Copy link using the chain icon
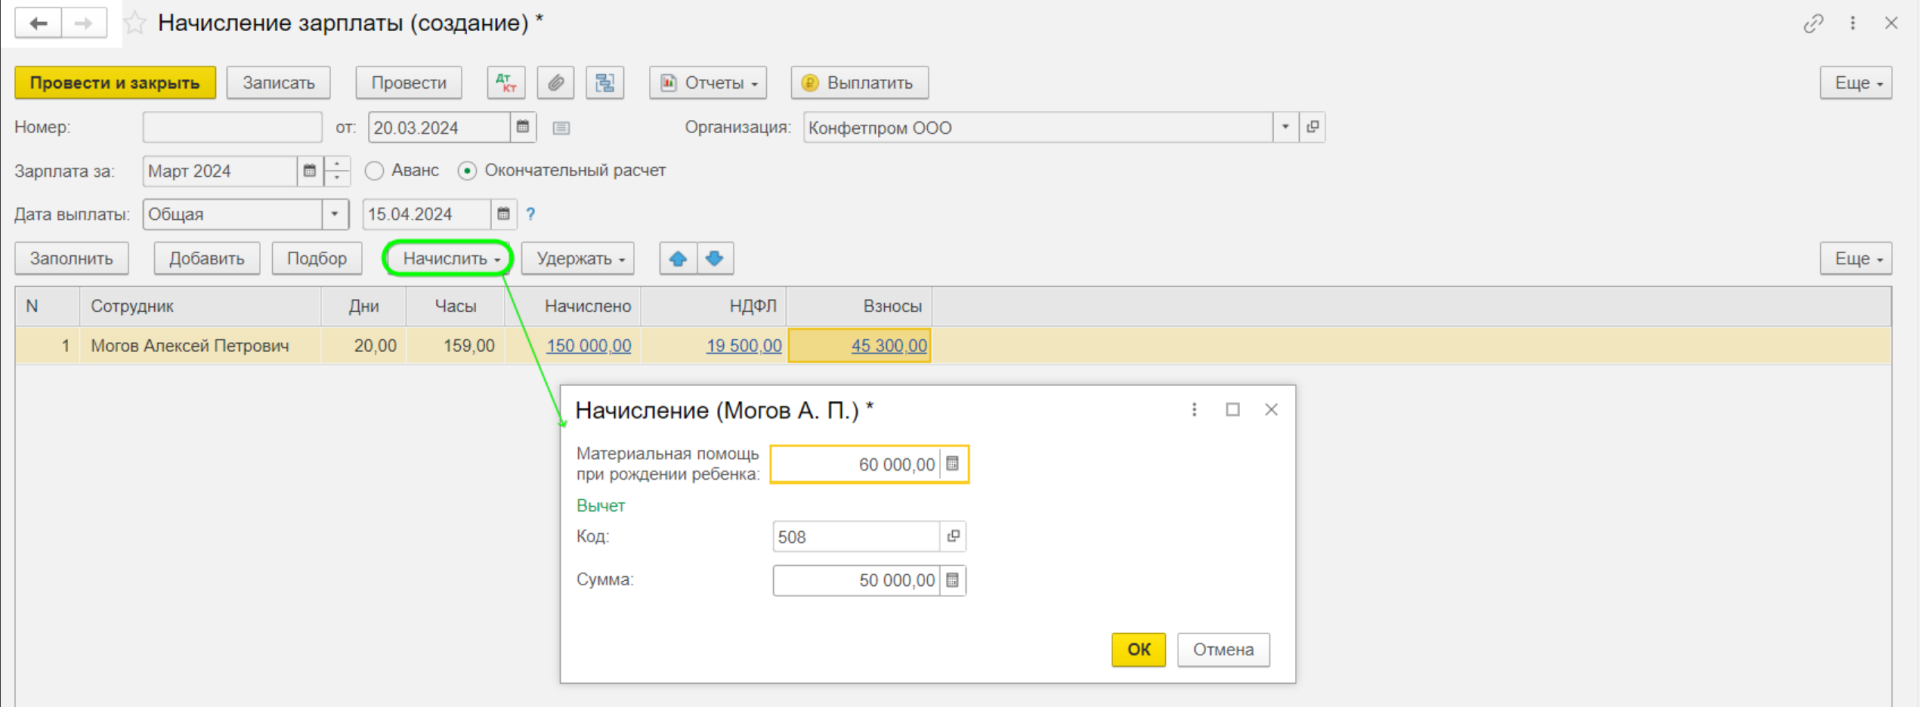 [x=1814, y=23]
